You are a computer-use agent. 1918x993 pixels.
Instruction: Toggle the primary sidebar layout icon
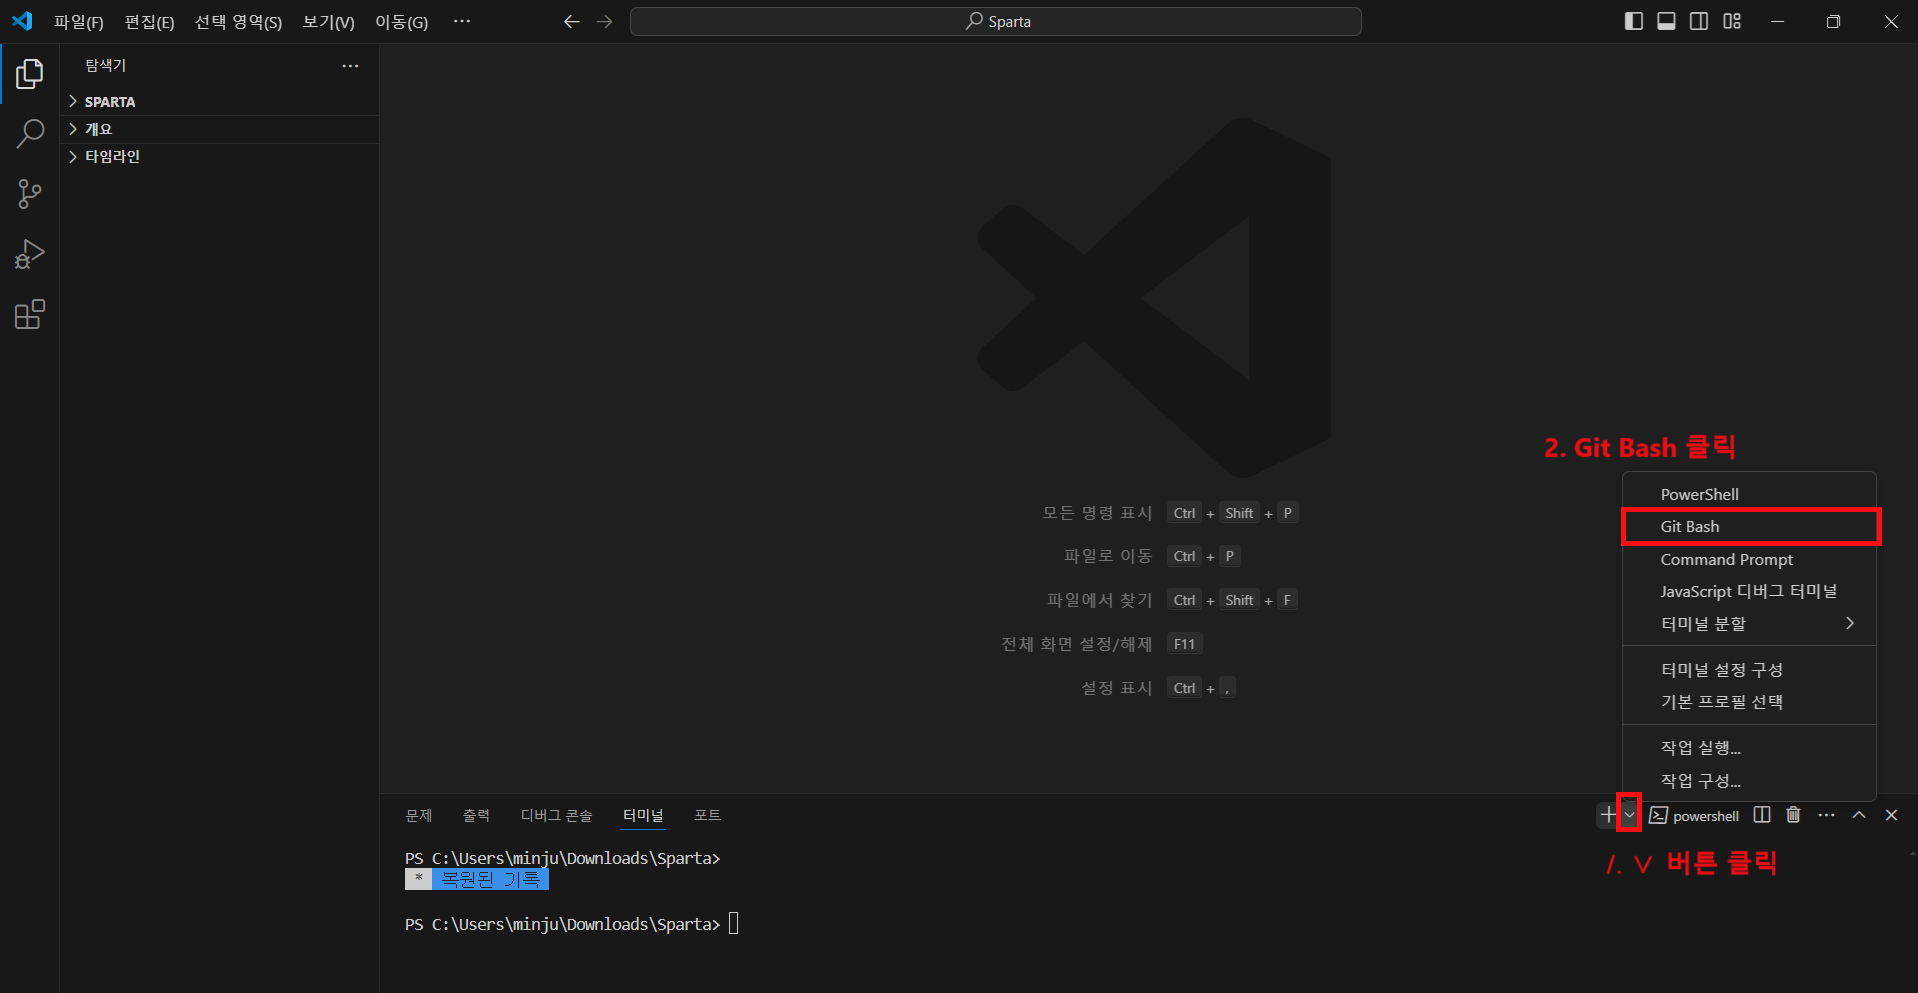(x=1634, y=21)
